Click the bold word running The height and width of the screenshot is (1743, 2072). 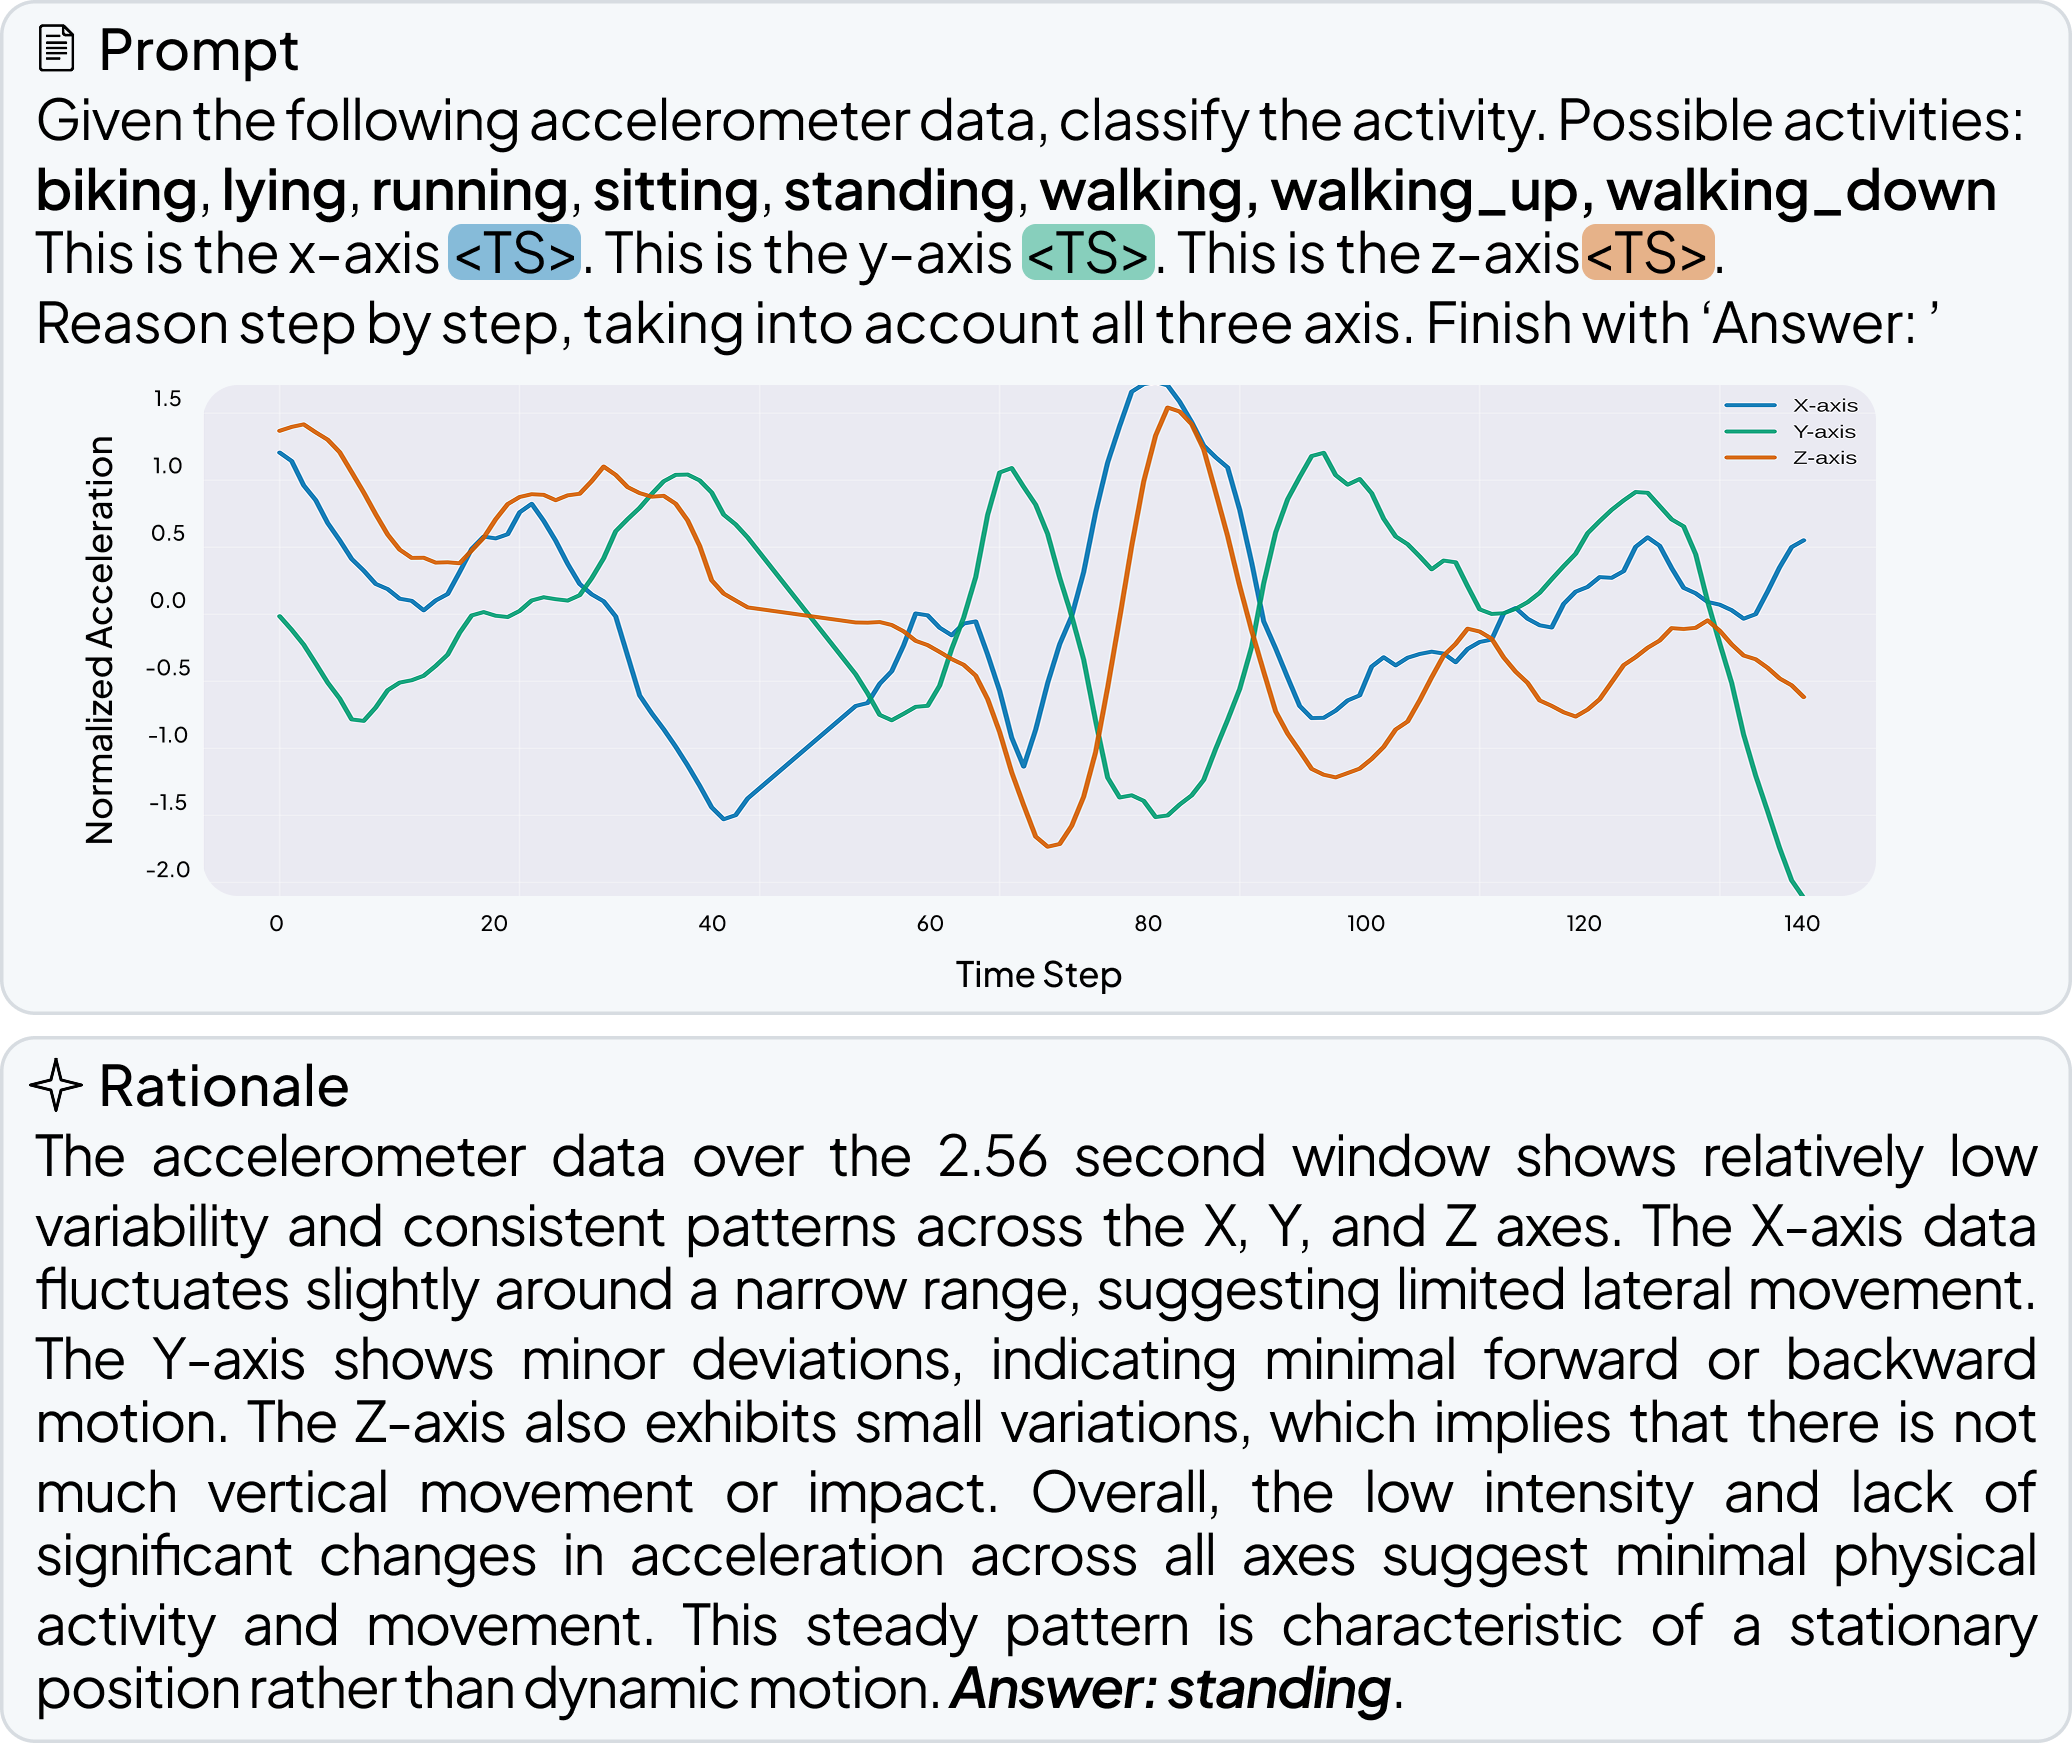click(470, 190)
